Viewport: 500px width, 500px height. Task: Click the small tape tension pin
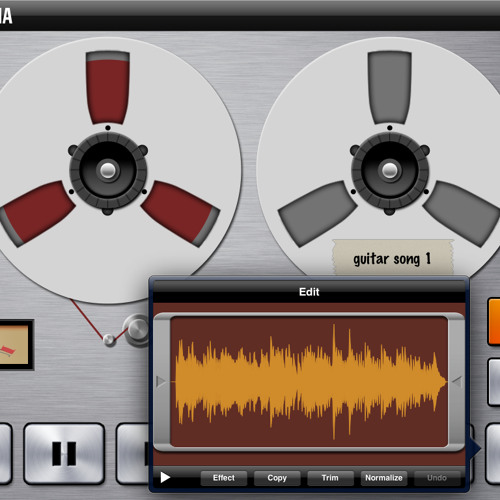(x=109, y=340)
